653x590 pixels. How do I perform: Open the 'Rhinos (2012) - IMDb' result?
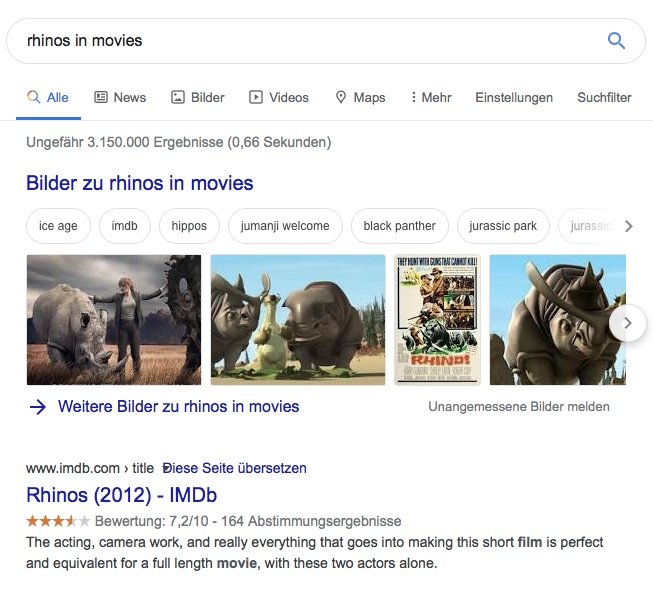pyautogui.click(x=122, y=495)
